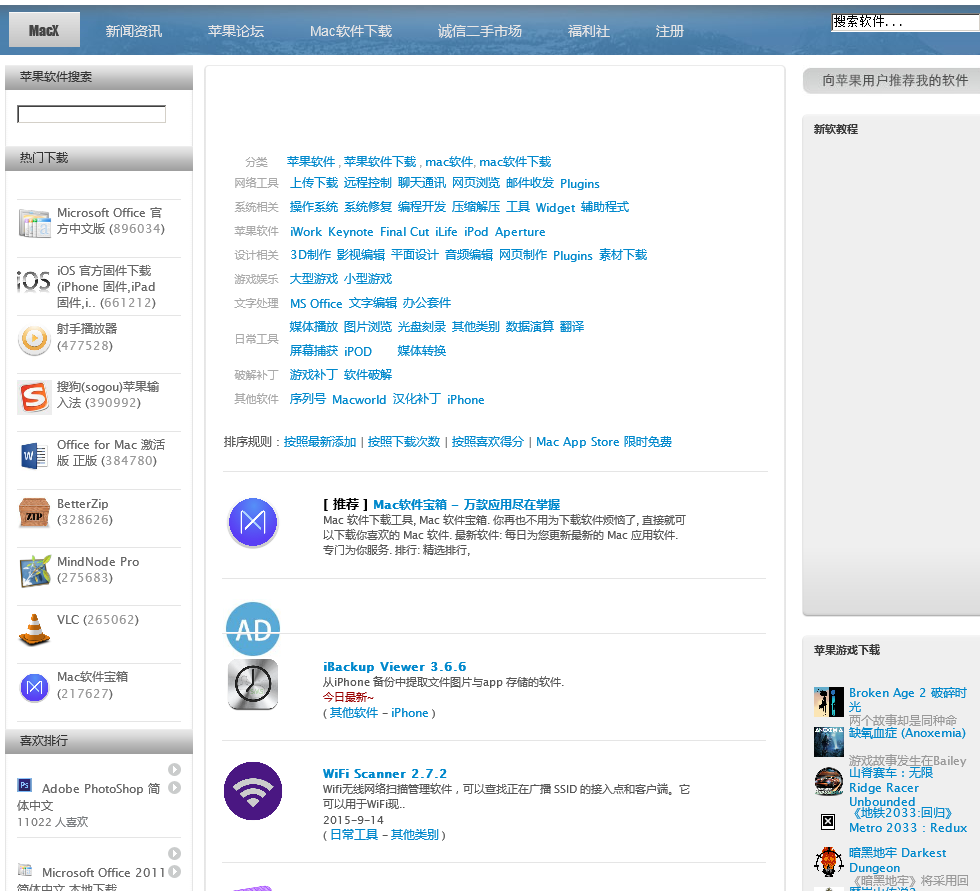The height and width of the screenshot is (891, 980).
Task: Click the Word icon for Office for Mac
Action: click(34, 455)
